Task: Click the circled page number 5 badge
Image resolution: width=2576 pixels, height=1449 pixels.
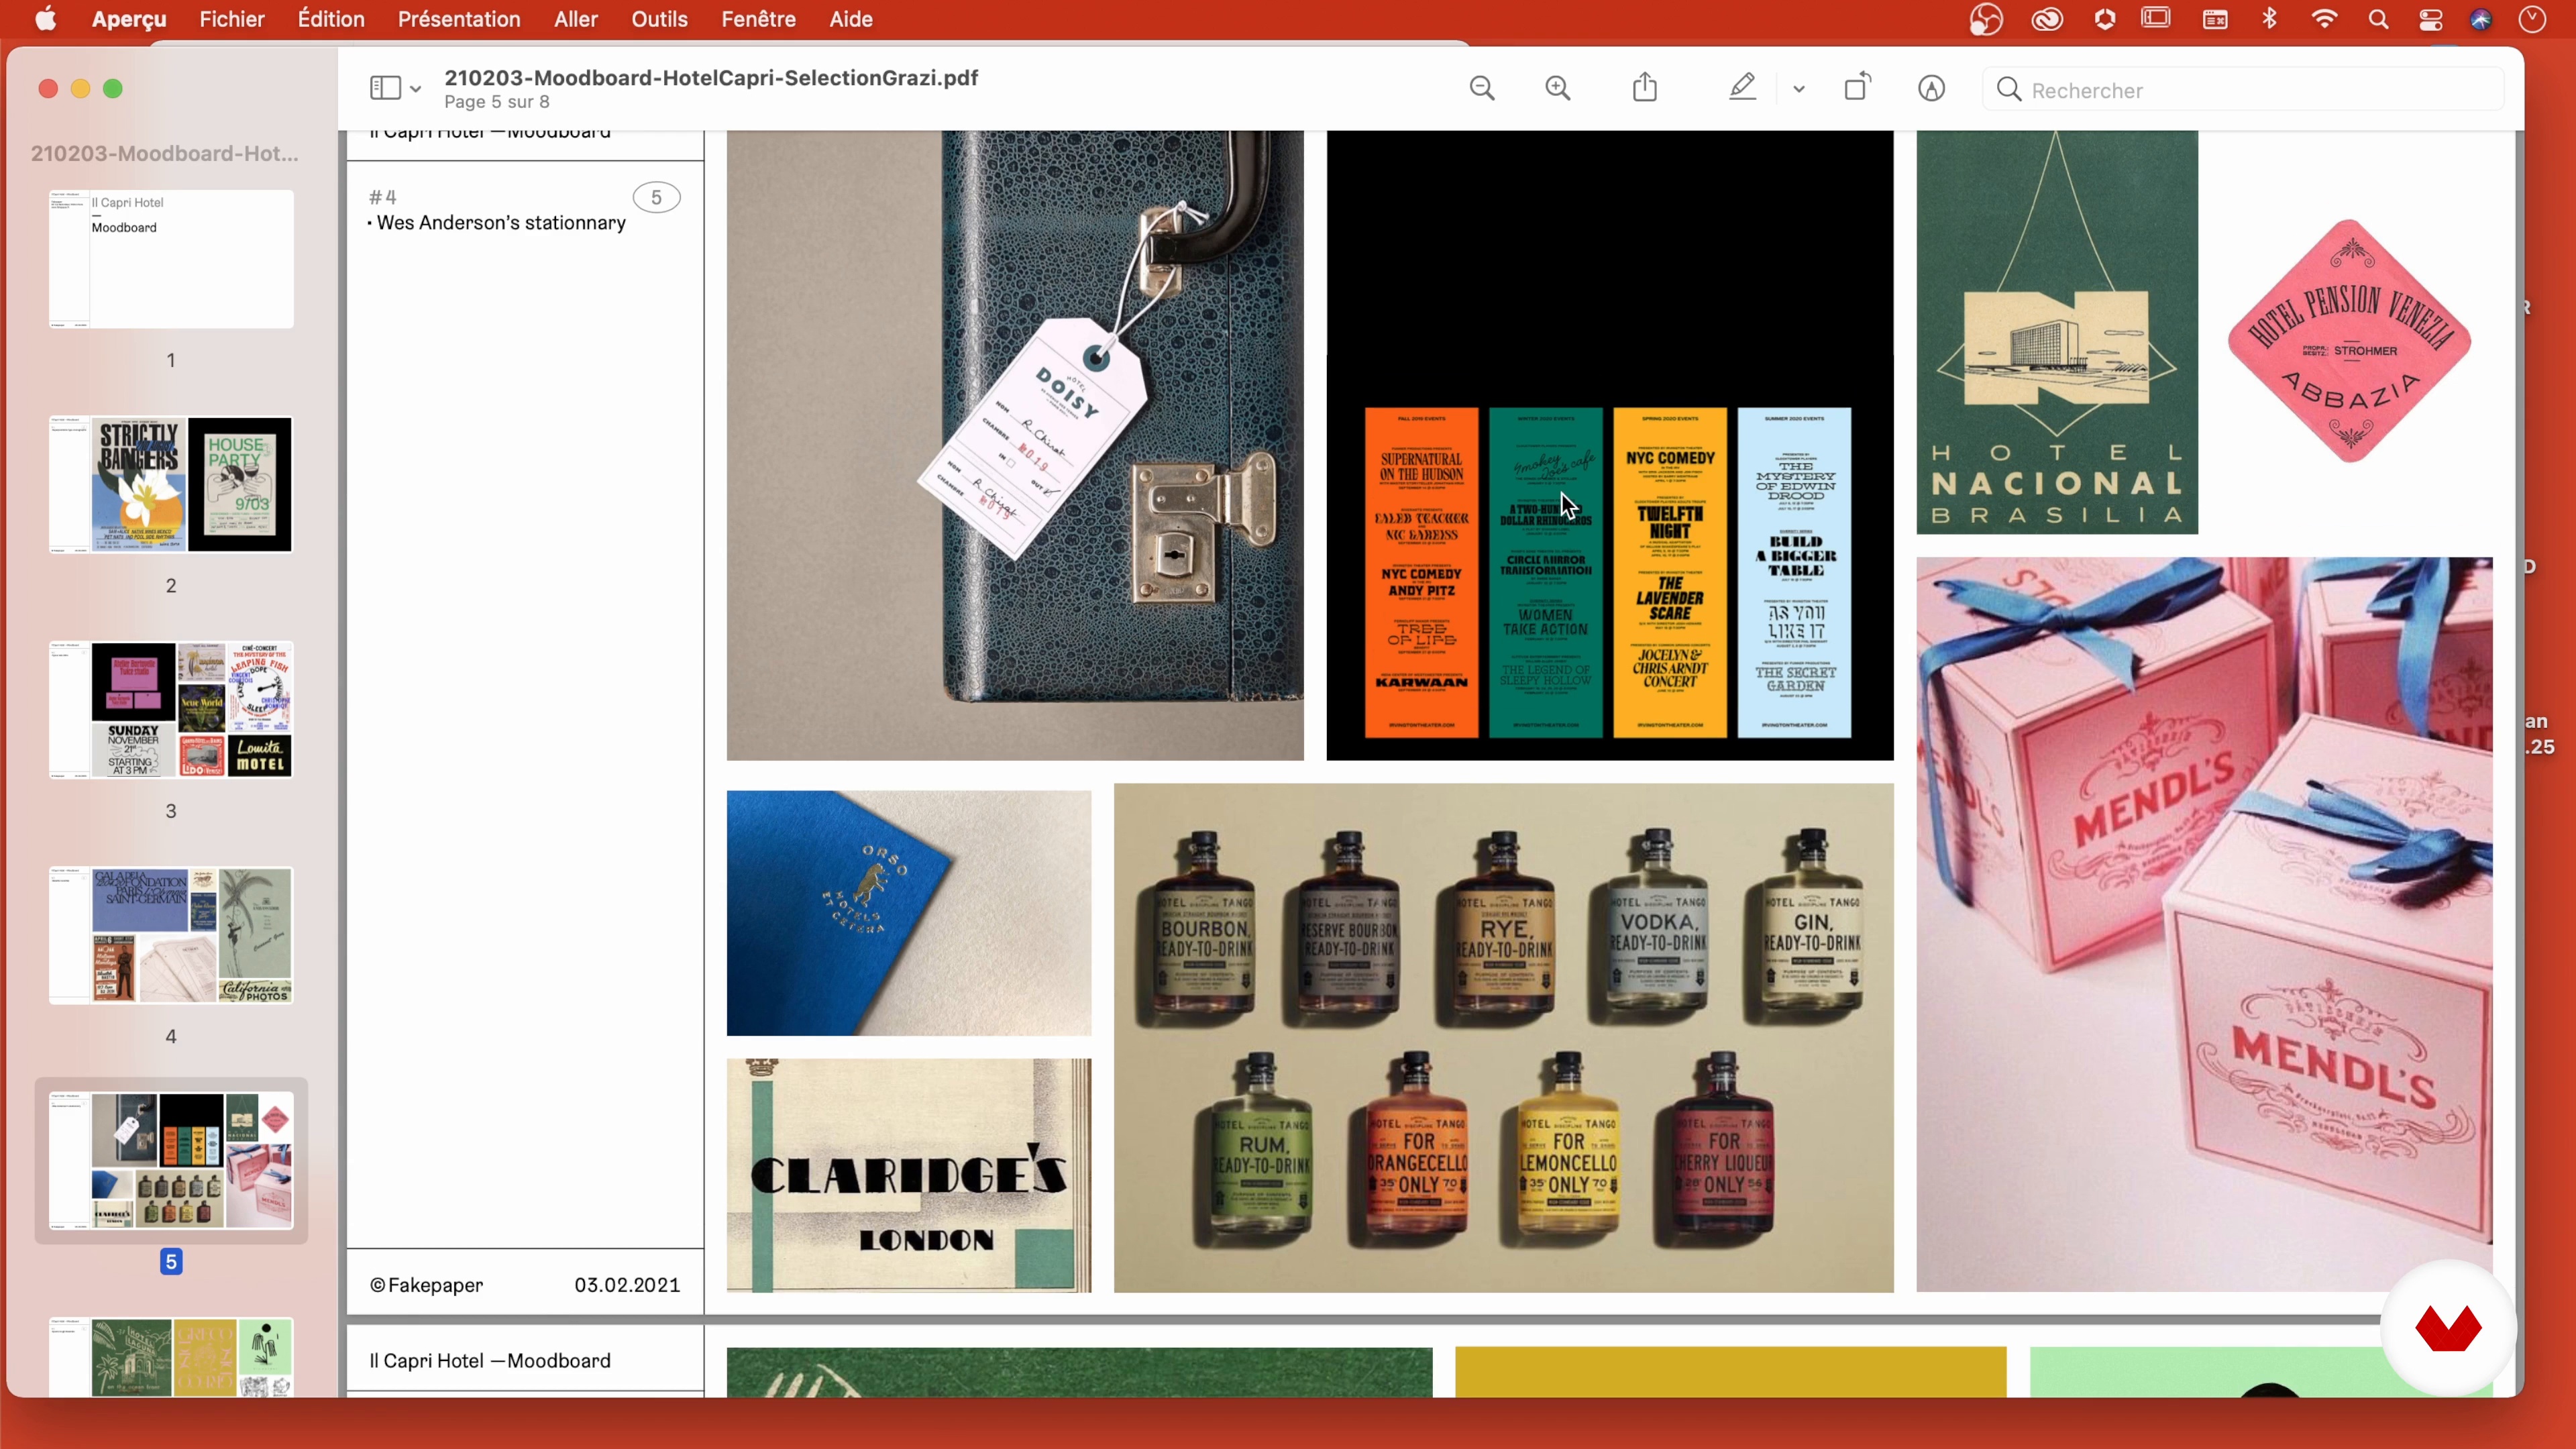Action: point(657,197)
